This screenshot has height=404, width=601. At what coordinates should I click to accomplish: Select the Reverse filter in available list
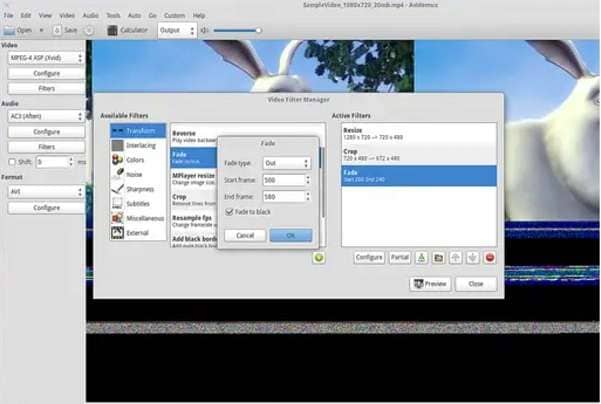(x=194, y=136)
